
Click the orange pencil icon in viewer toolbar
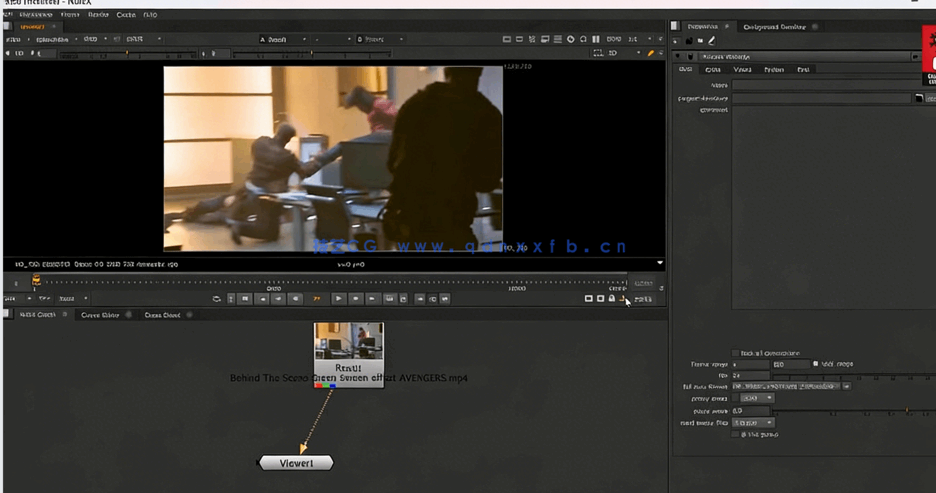coord(650,53)
